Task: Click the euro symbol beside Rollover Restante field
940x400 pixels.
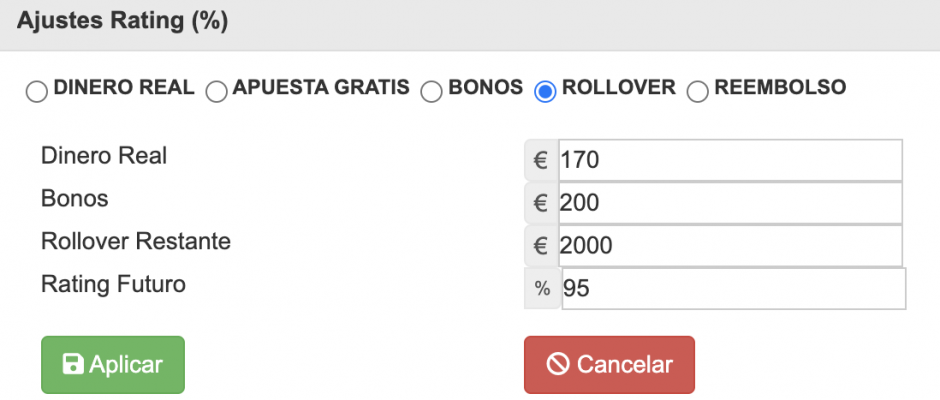Action: tap(541, 246)
